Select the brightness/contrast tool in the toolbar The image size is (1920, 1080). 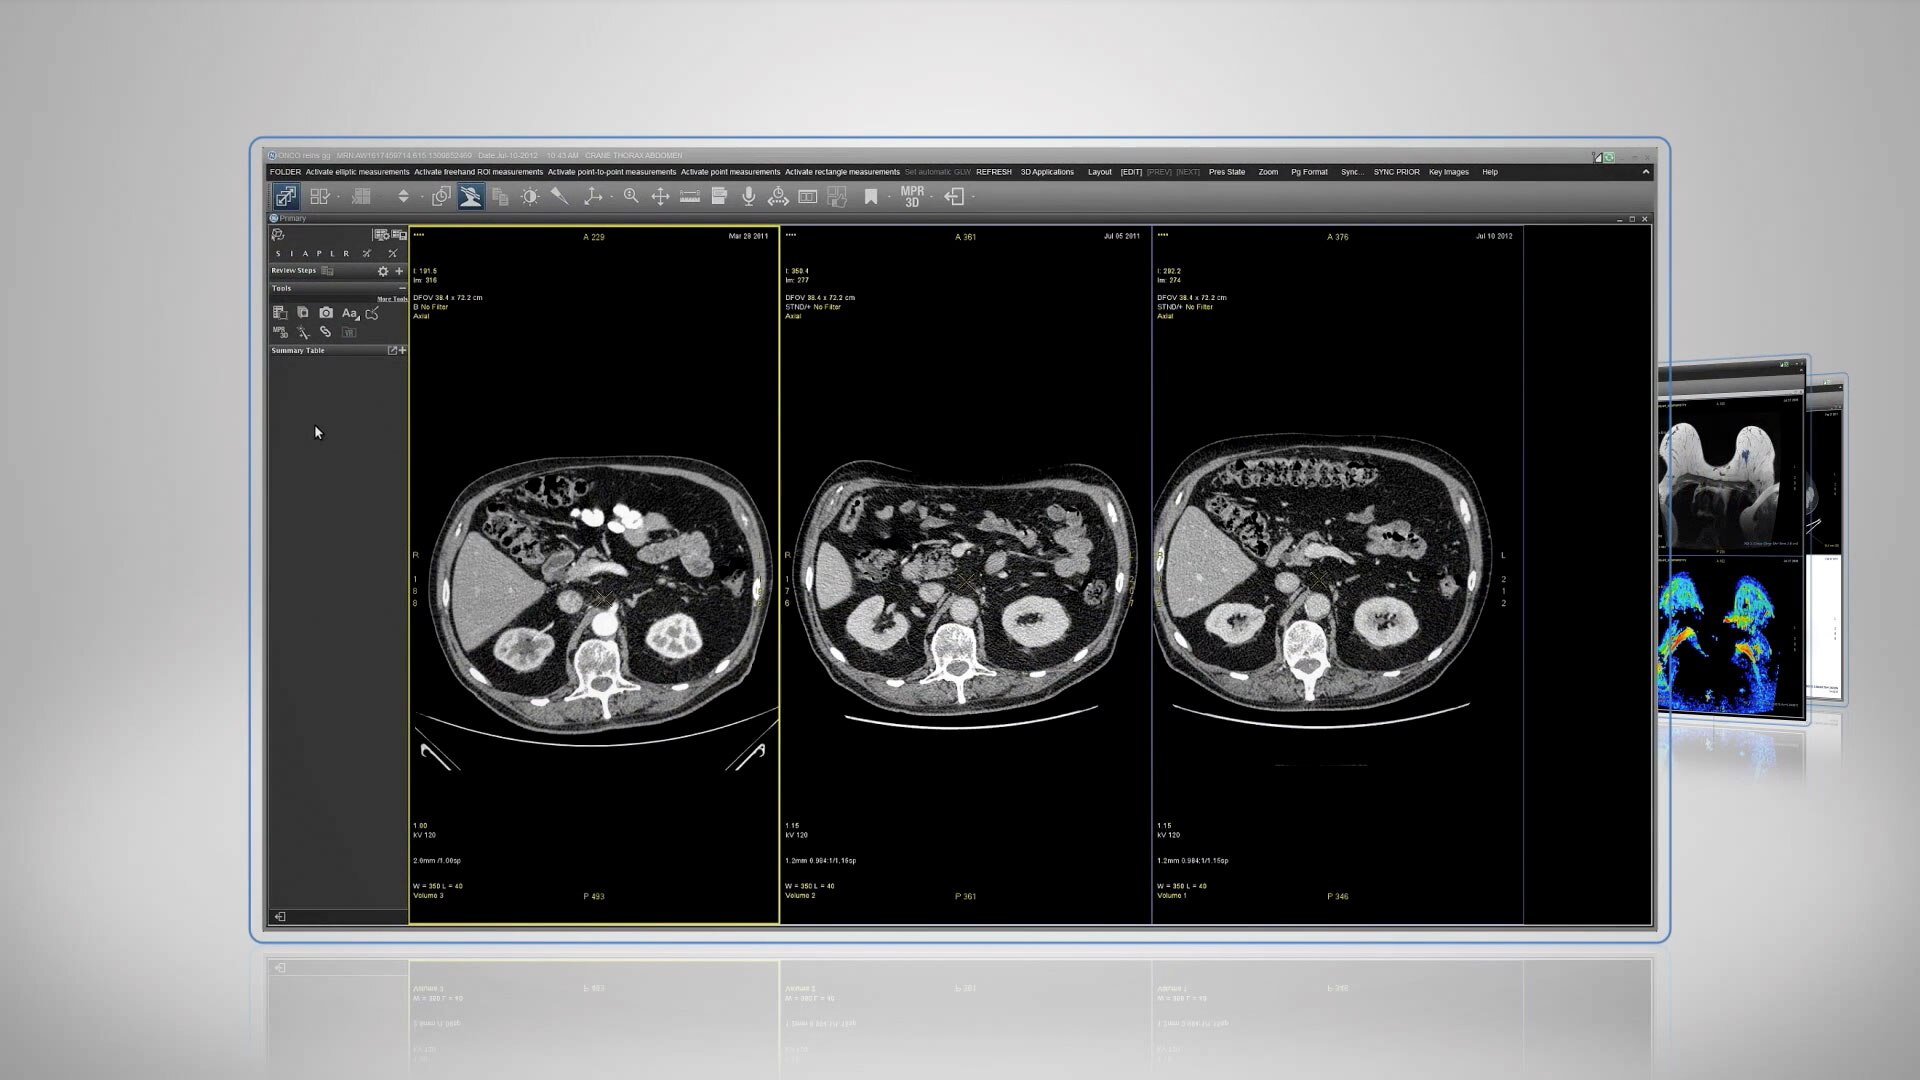pos(530,196)
